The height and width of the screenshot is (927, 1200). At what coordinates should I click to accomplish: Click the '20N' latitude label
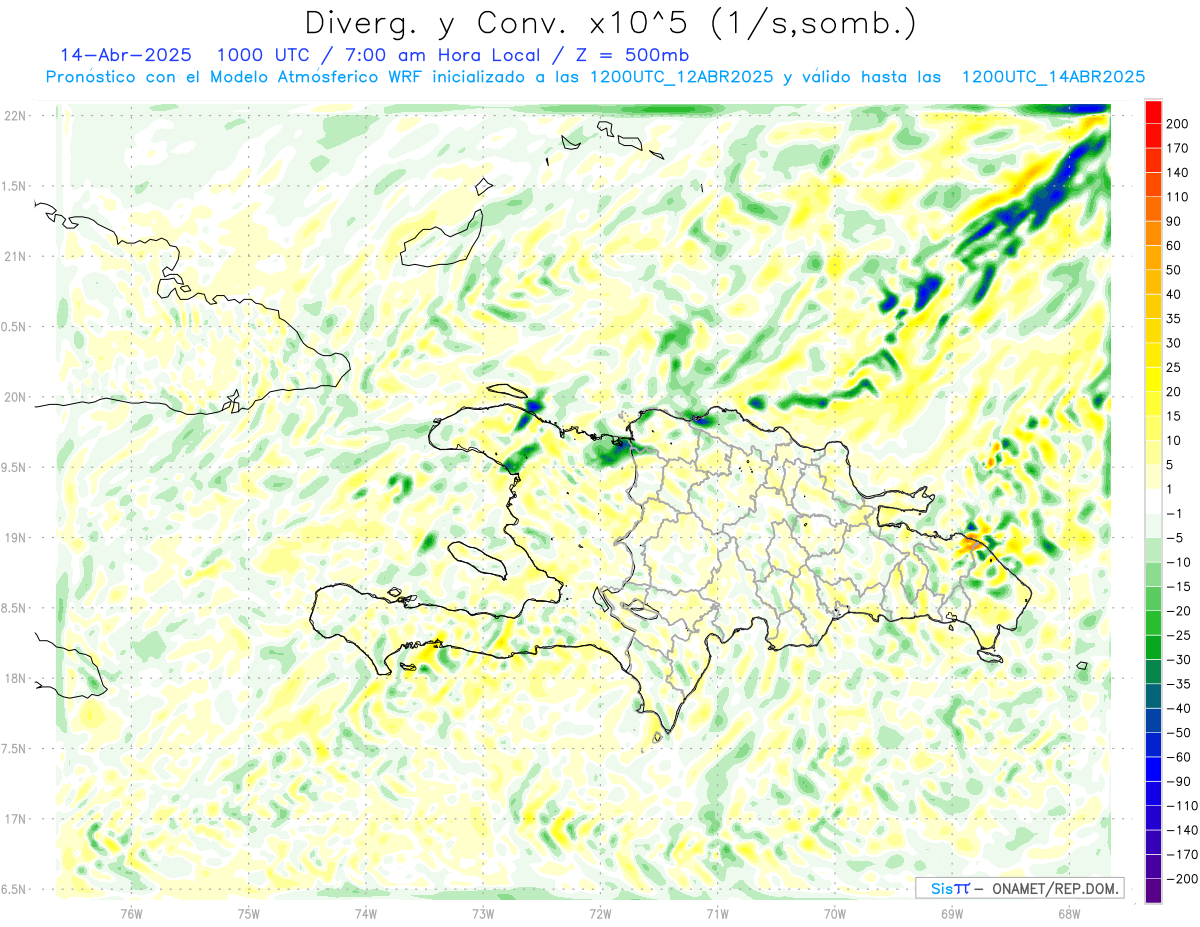click(15, 397)
